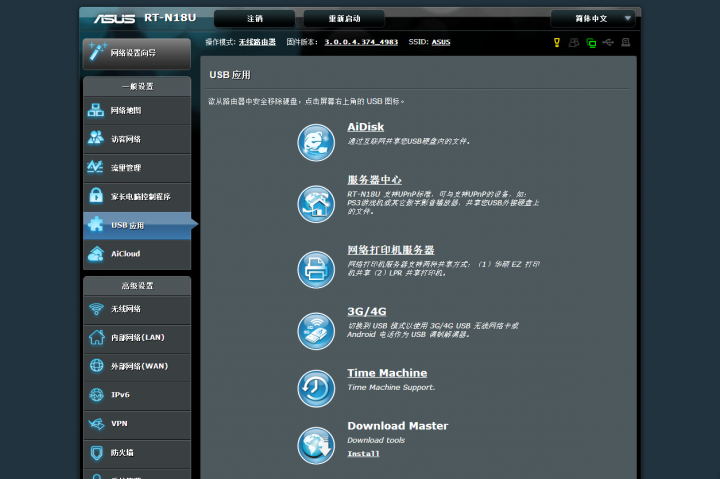Screen dimensions: 720x479
Task: Click the Server Center (服务器中心) house icon
Action: (316, 204)
